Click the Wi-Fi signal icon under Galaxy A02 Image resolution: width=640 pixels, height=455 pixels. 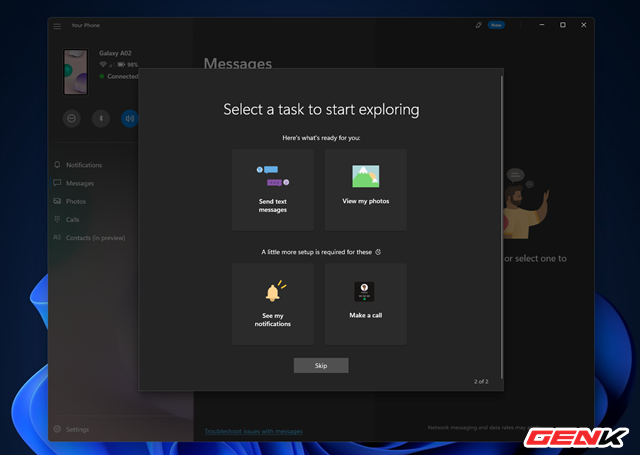[x=103, y=64]
